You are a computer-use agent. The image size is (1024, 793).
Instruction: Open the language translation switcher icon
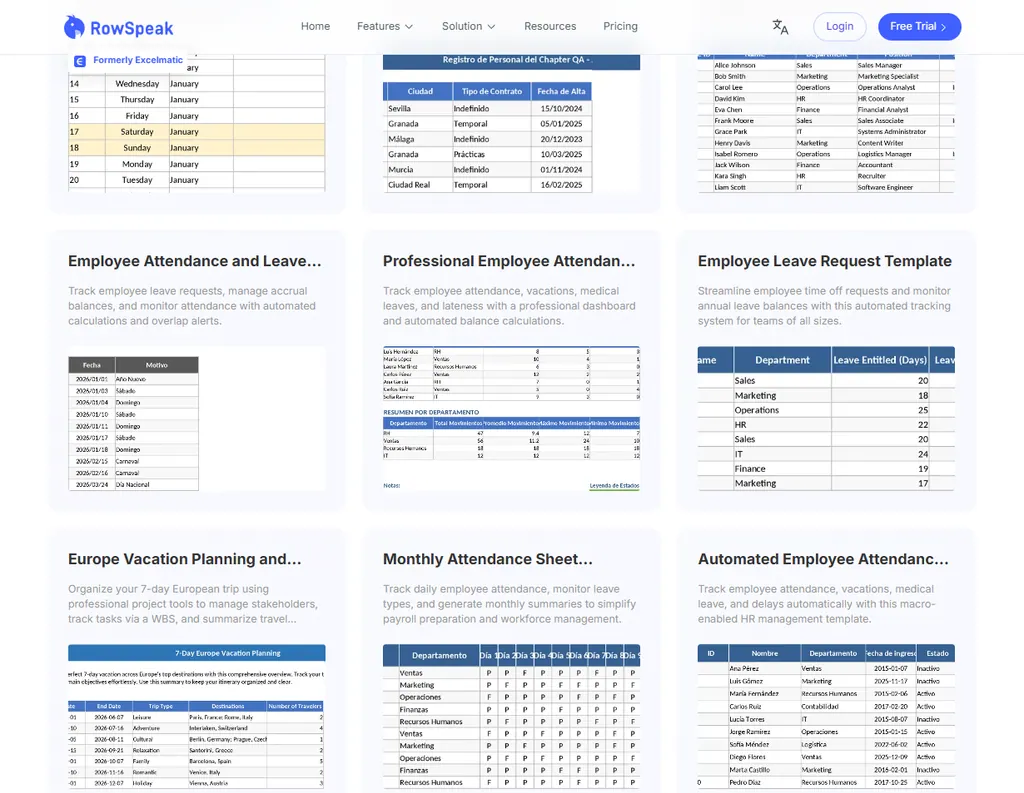pos(780,27)
